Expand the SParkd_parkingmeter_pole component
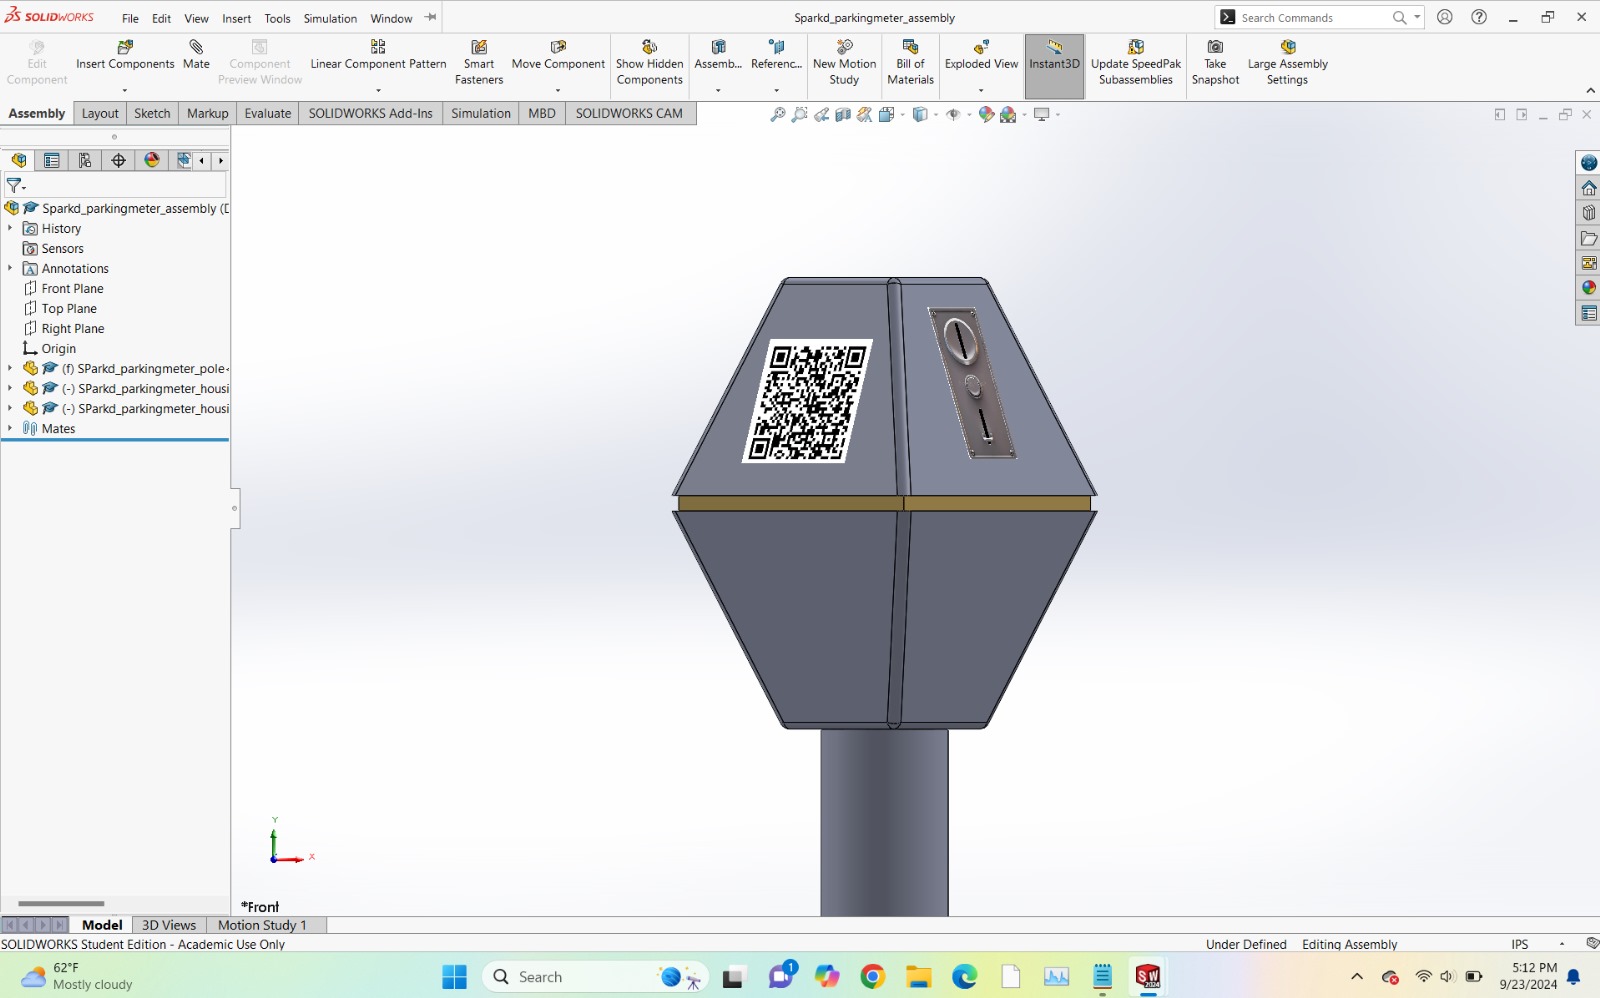This screenshot has height=998, width=1600. pyautogui.click(x=10, y=368)
